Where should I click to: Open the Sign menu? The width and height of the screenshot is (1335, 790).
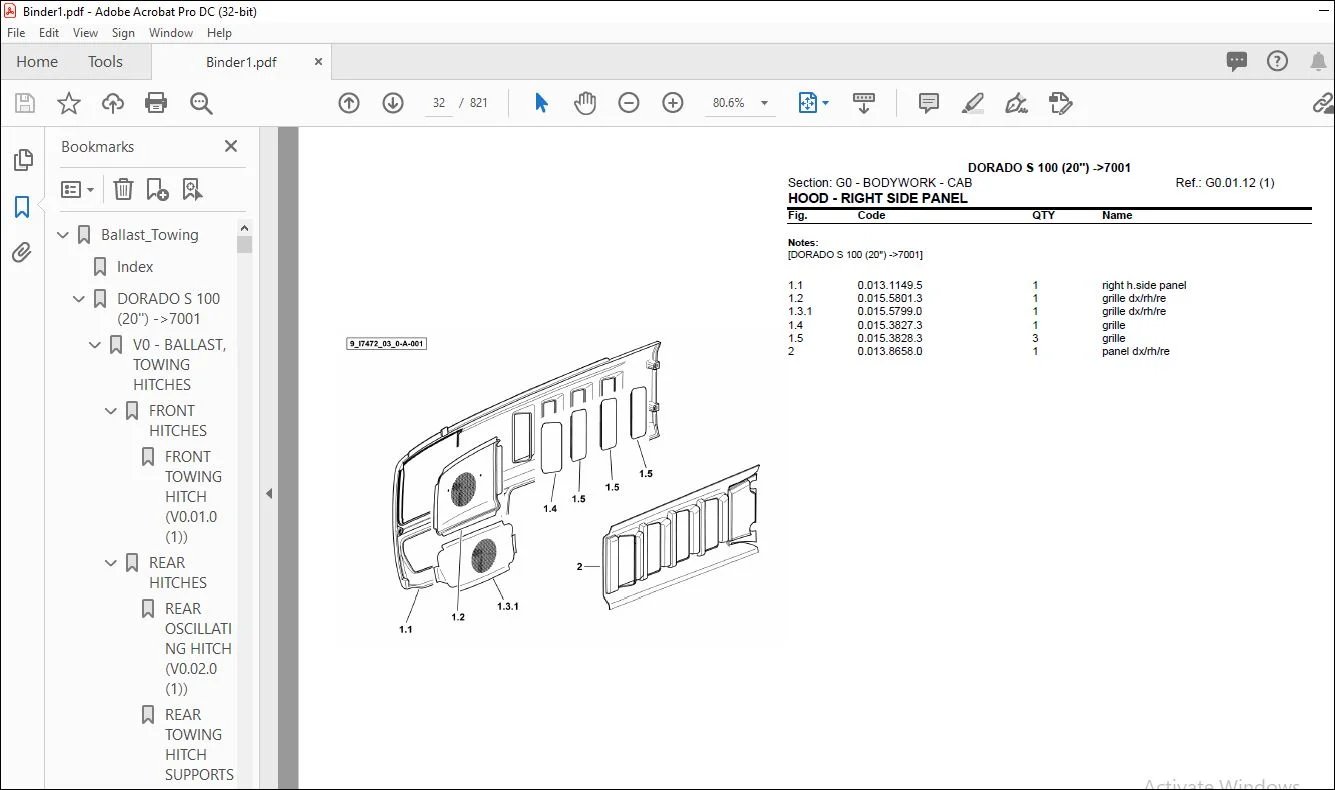coord(123,33)
